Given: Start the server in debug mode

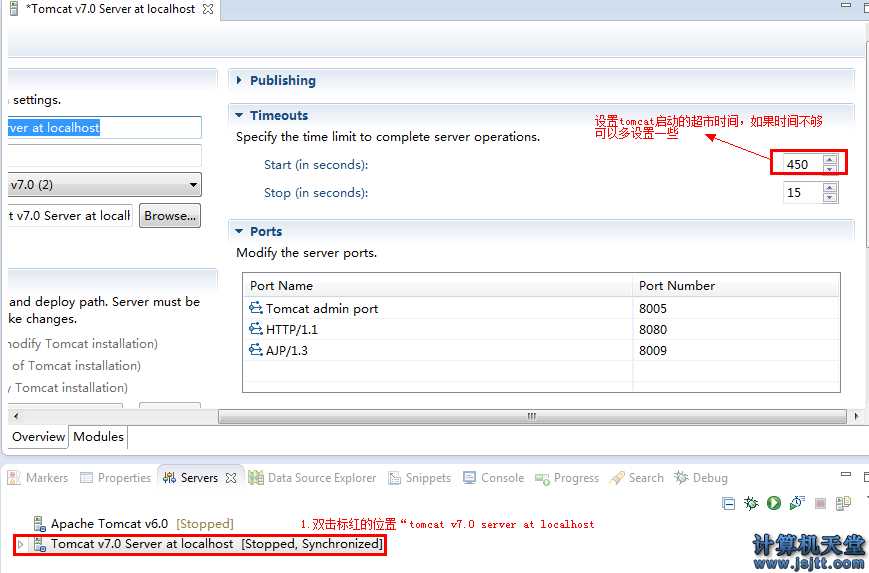Looking at the screenshot, I should point(751,503).
